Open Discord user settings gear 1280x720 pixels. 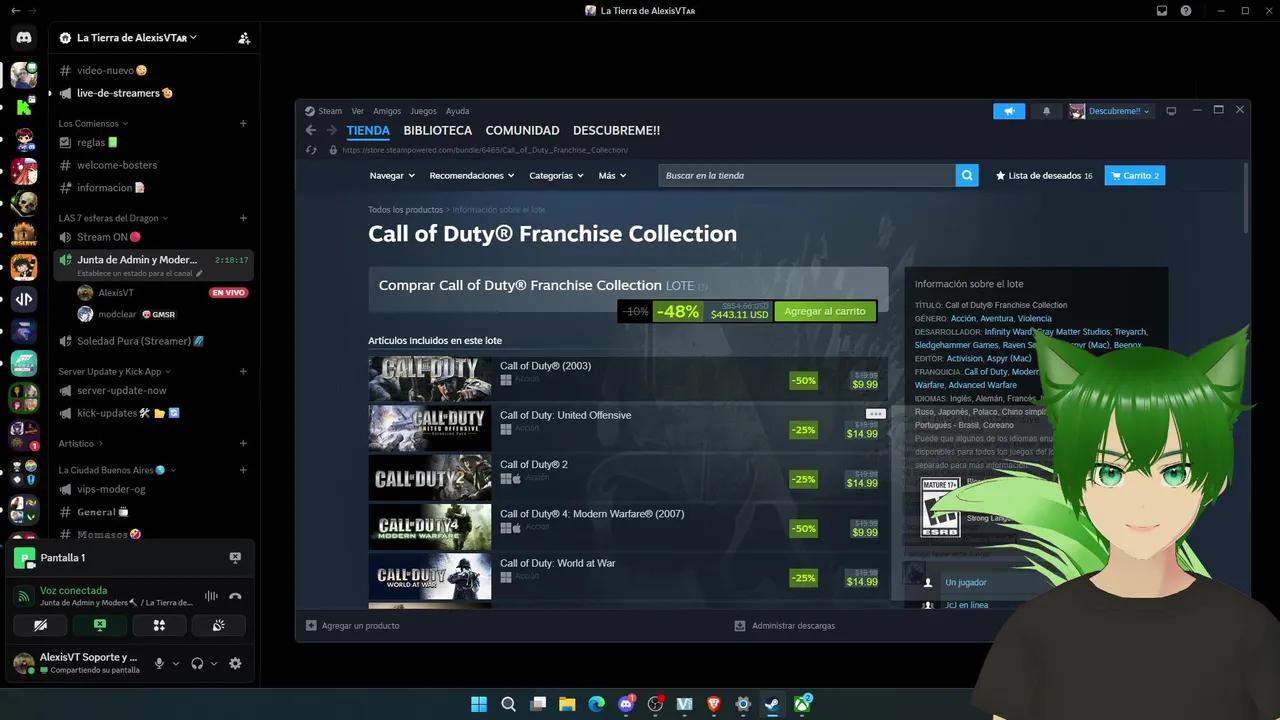pyautogui.click(x=235, y=663)
